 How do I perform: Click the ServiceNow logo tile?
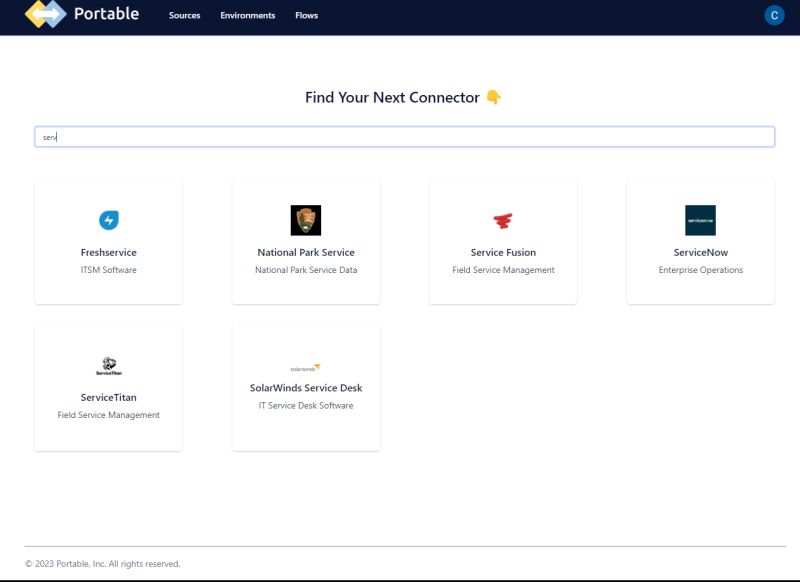(x=700, y=220)
